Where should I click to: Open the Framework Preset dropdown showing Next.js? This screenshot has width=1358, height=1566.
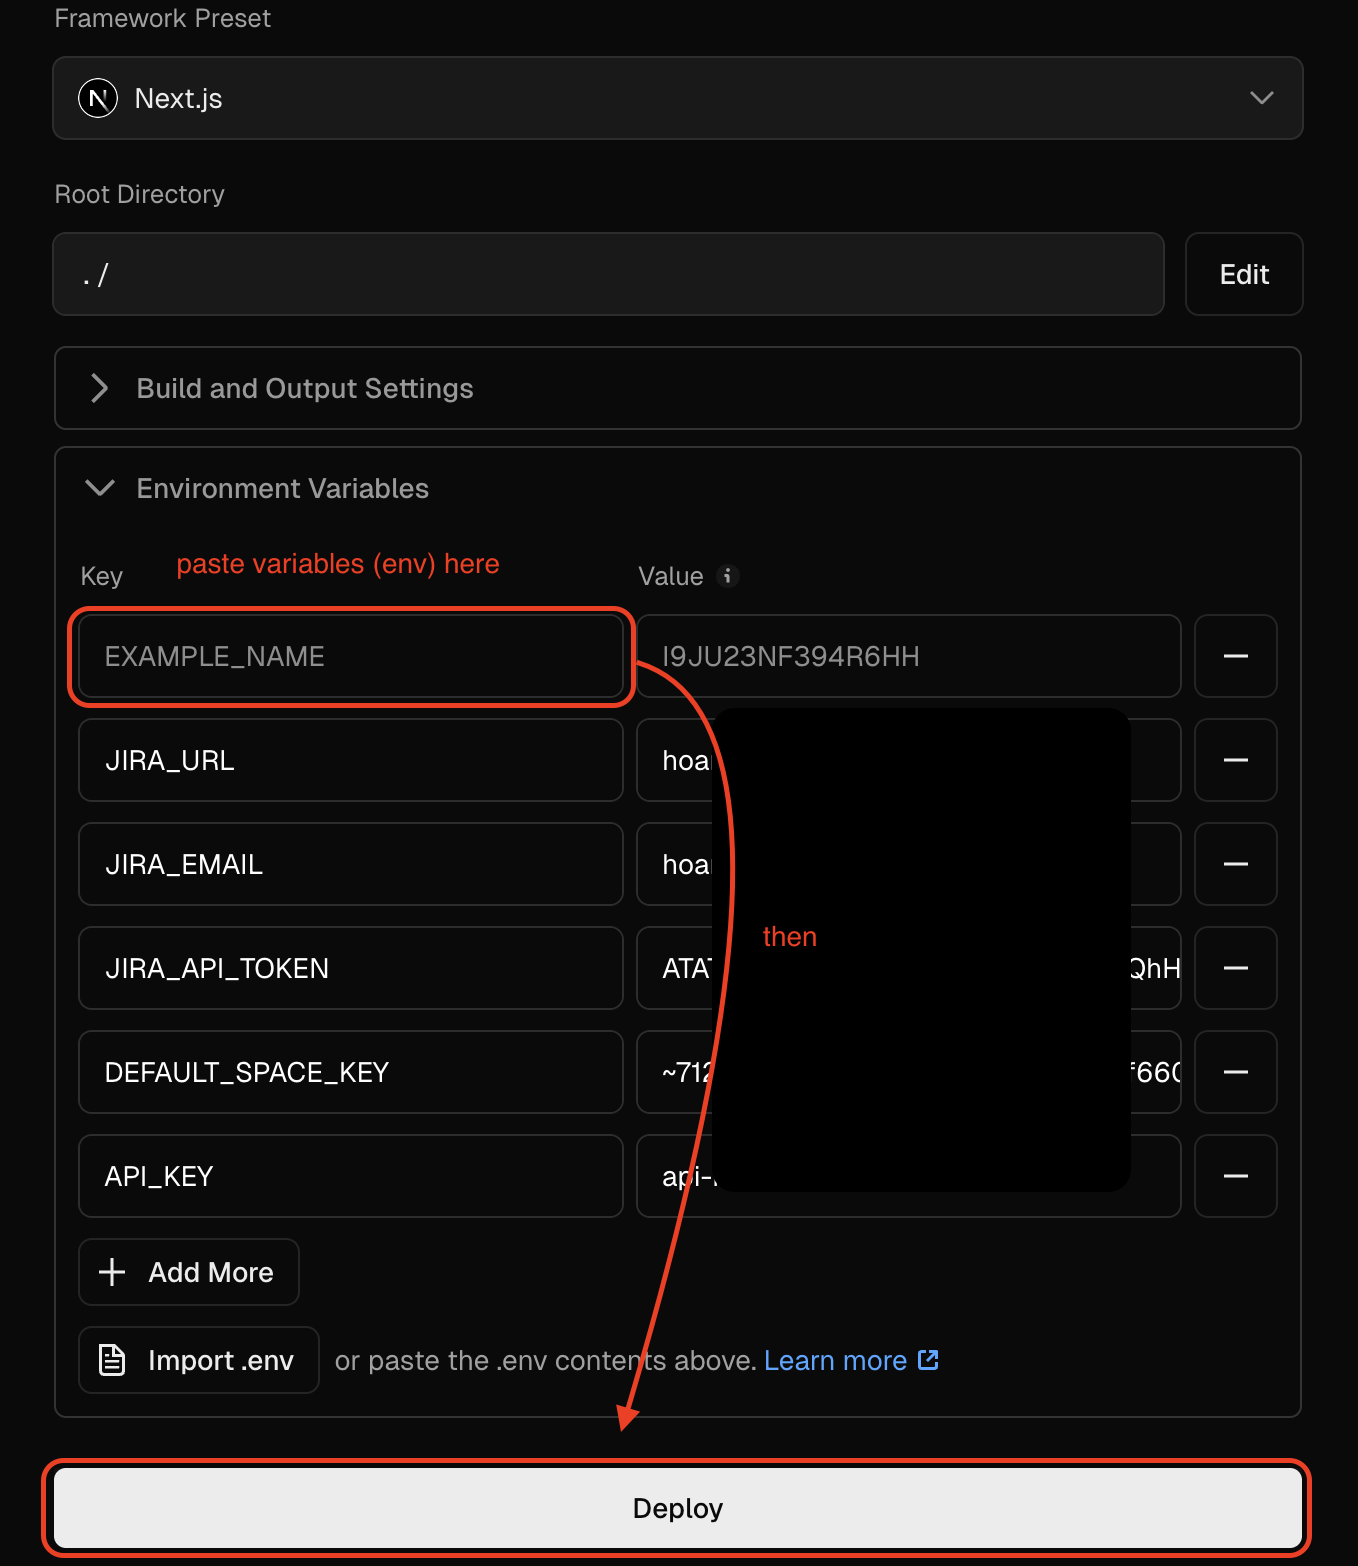[677, 98]
